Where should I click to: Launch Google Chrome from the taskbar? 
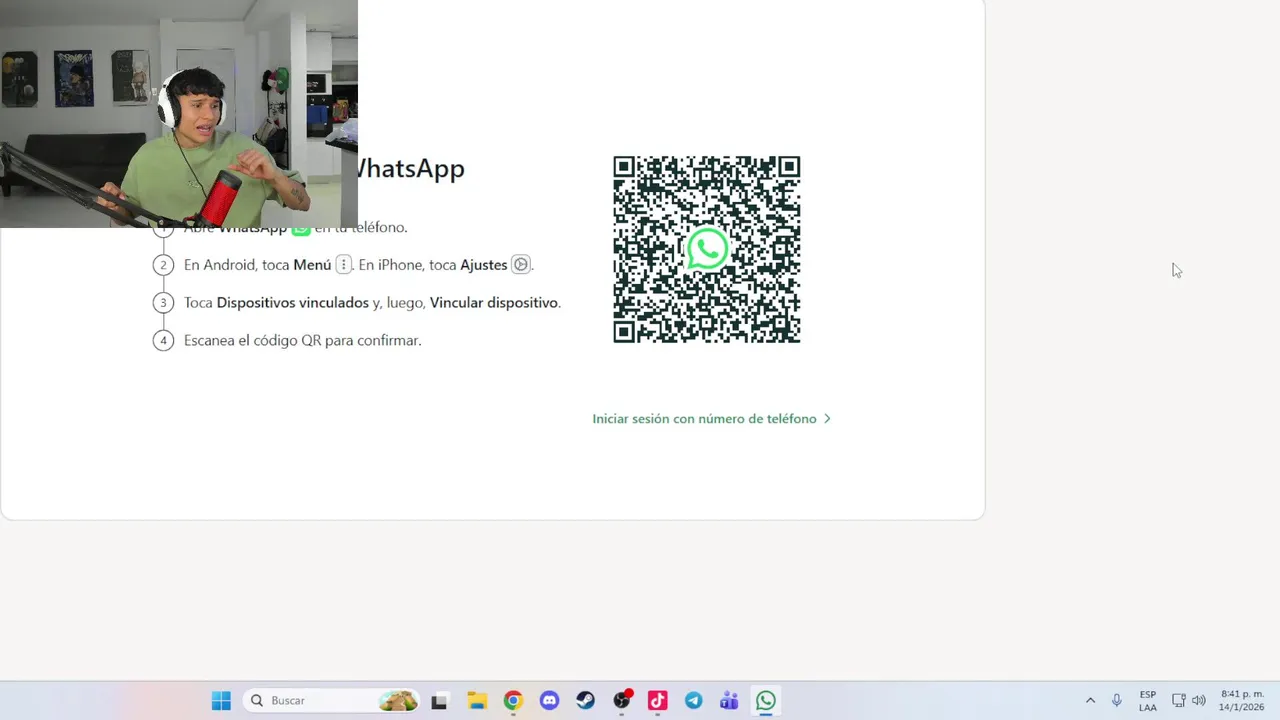pyautogui.click(x=513, y=701)
